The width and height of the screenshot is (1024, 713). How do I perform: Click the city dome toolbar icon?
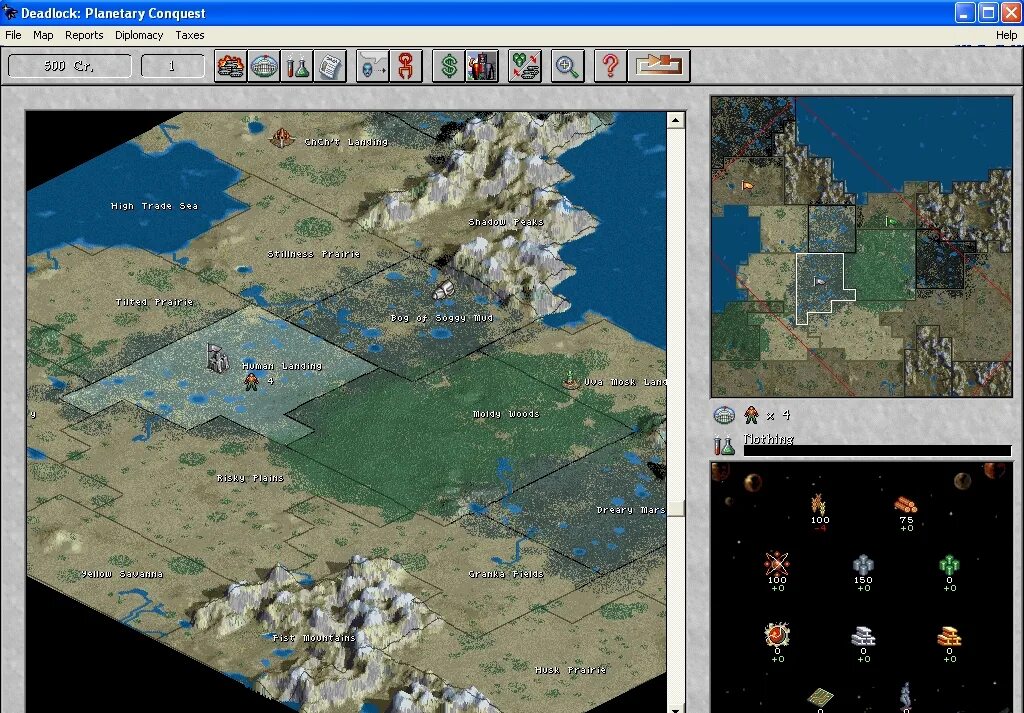click(264, 66)
